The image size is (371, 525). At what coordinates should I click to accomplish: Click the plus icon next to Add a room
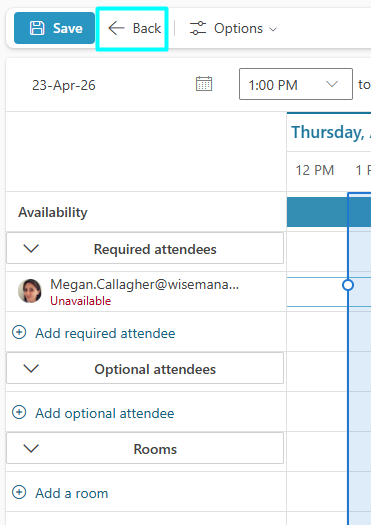19,493
